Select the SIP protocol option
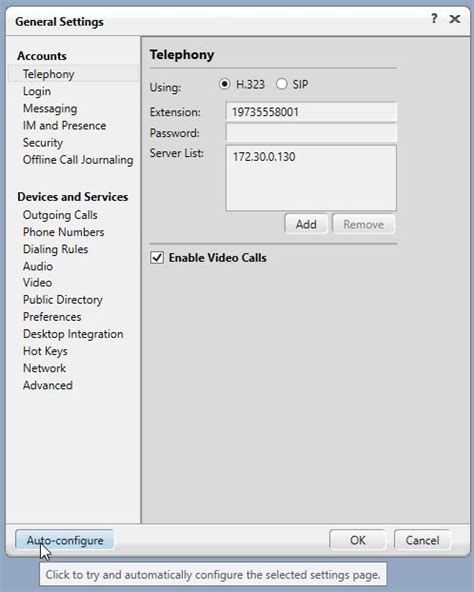 pos(281,84)
